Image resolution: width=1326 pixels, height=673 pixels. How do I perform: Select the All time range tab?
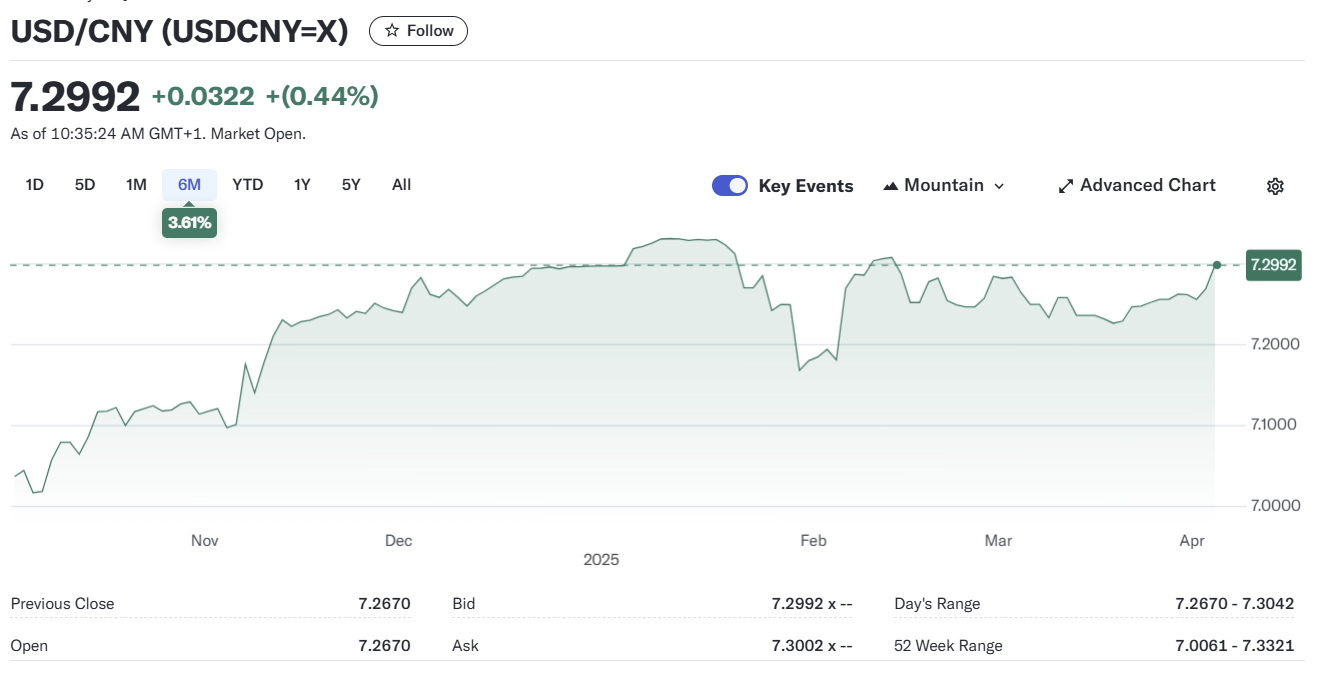coord(401,185)
